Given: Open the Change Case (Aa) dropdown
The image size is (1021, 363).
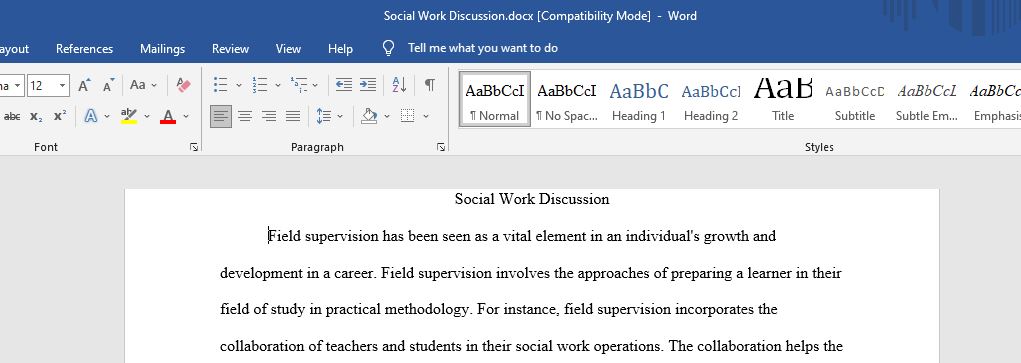Looking at the screenshot, I should pos(143,85).
